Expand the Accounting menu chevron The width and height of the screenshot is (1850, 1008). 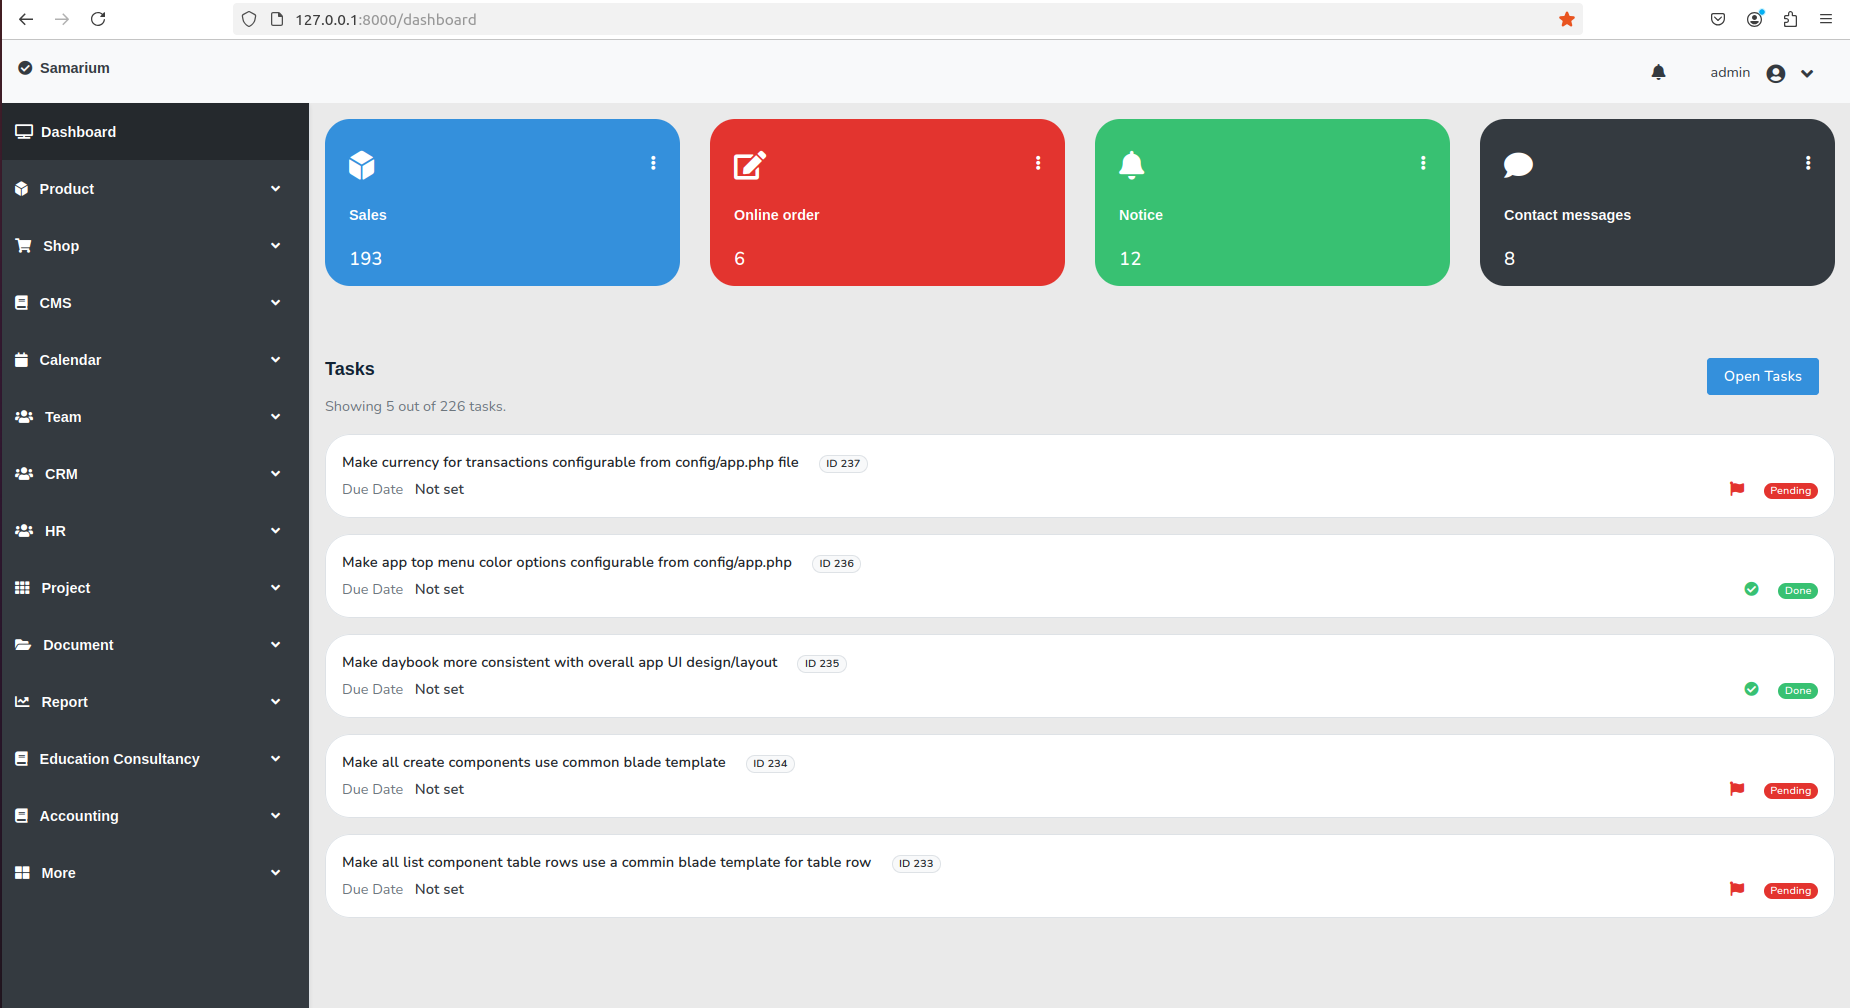pyautogui.click(x=275, y=816)
